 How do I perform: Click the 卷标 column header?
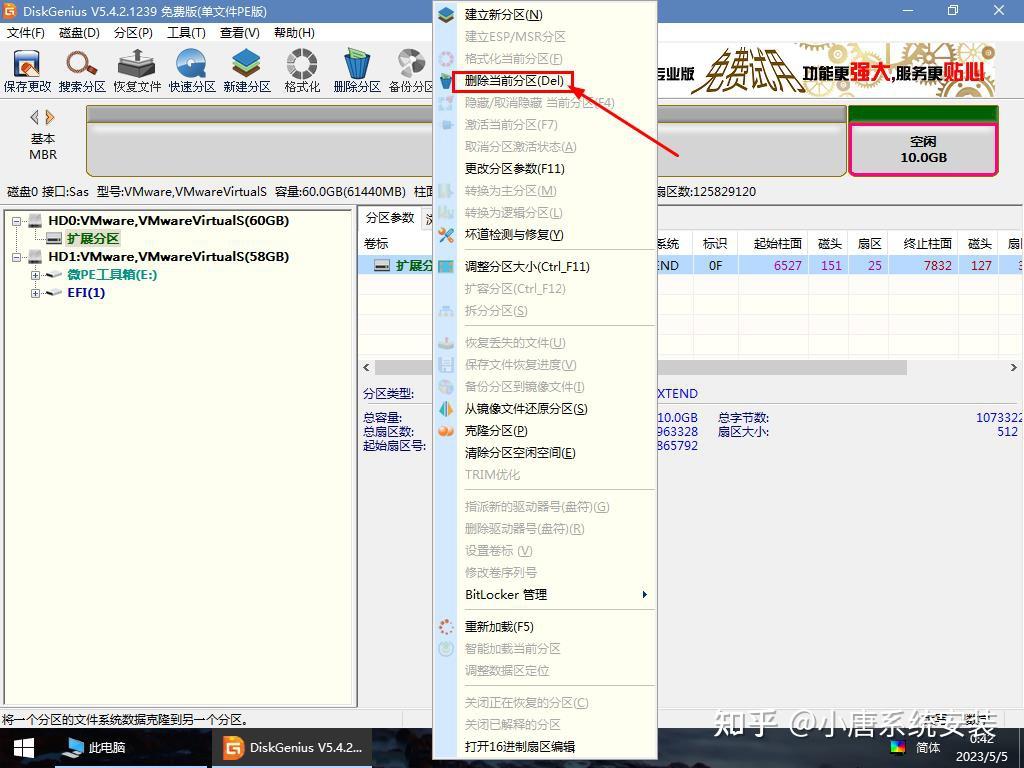(376, 244)
